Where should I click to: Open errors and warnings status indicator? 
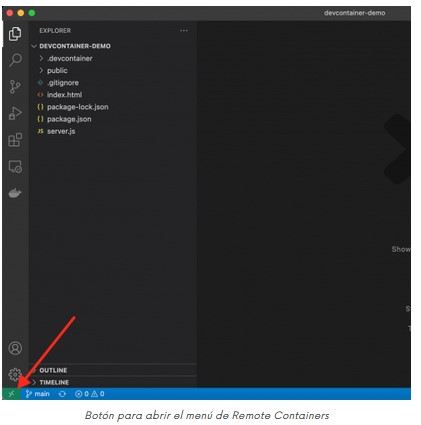90,394
